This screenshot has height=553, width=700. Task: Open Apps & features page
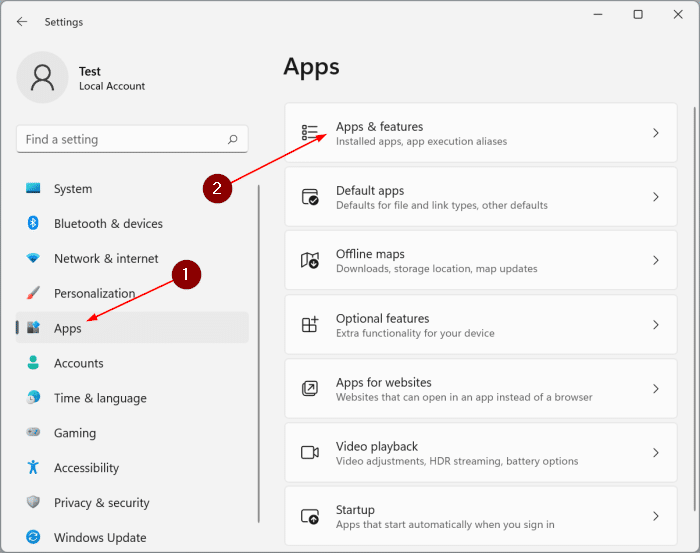(x=481, y=133)
